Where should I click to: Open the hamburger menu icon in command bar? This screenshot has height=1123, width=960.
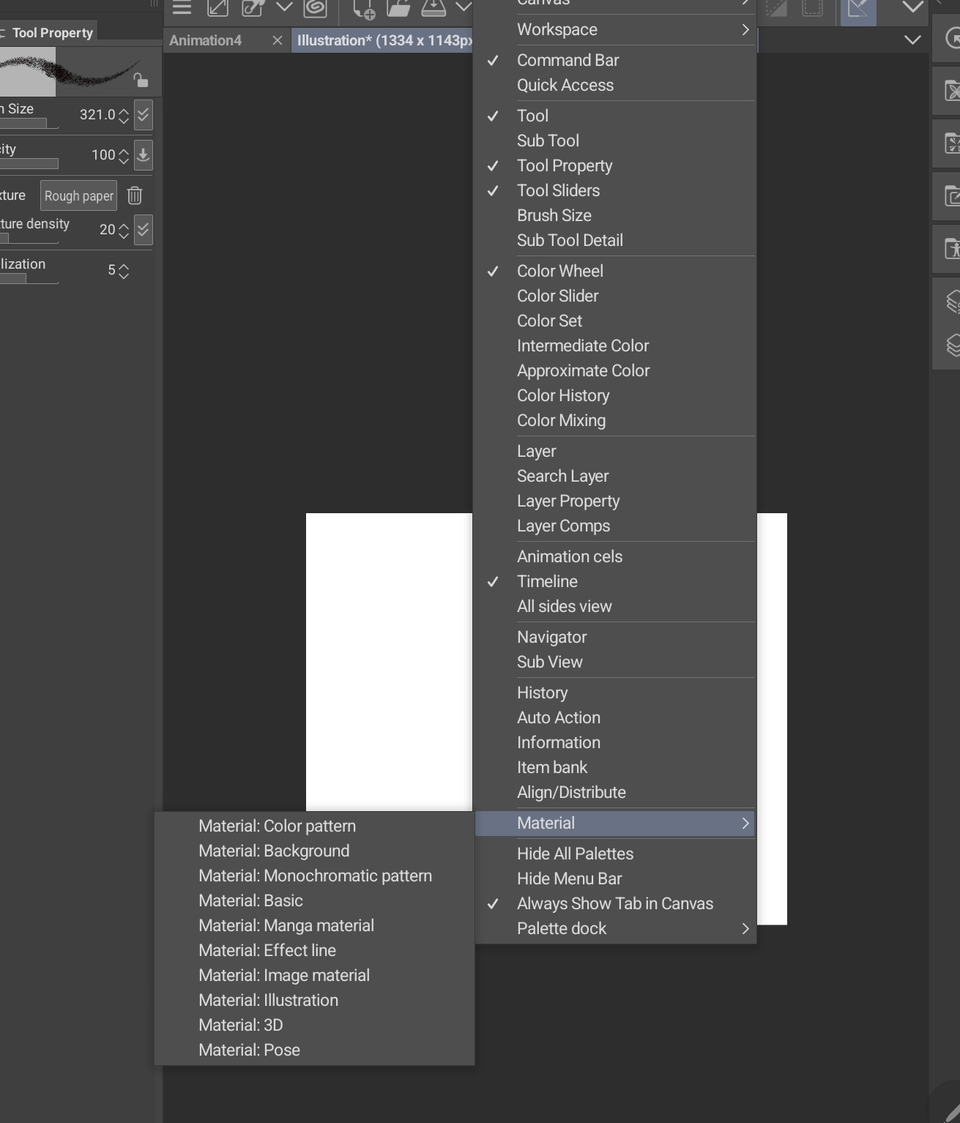(x=181, y=8)
